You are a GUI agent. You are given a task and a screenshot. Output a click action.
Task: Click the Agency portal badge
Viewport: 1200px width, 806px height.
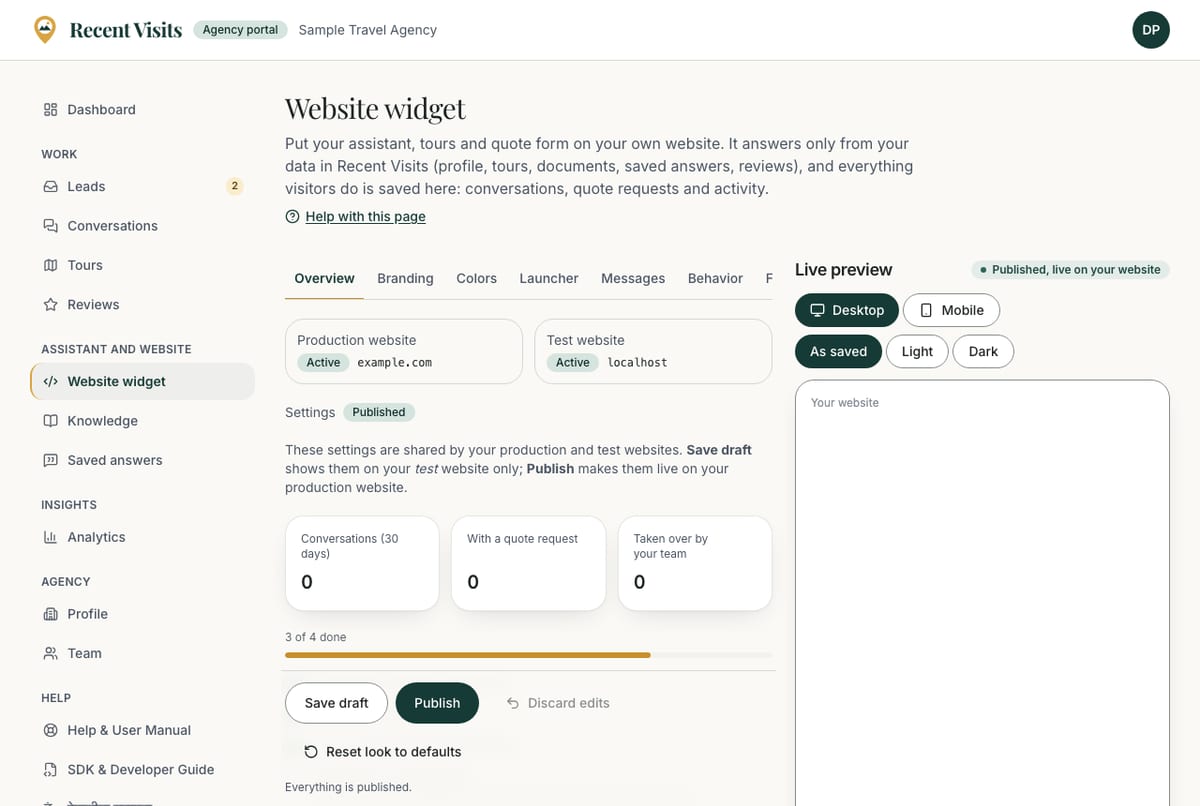pos(240,30)
